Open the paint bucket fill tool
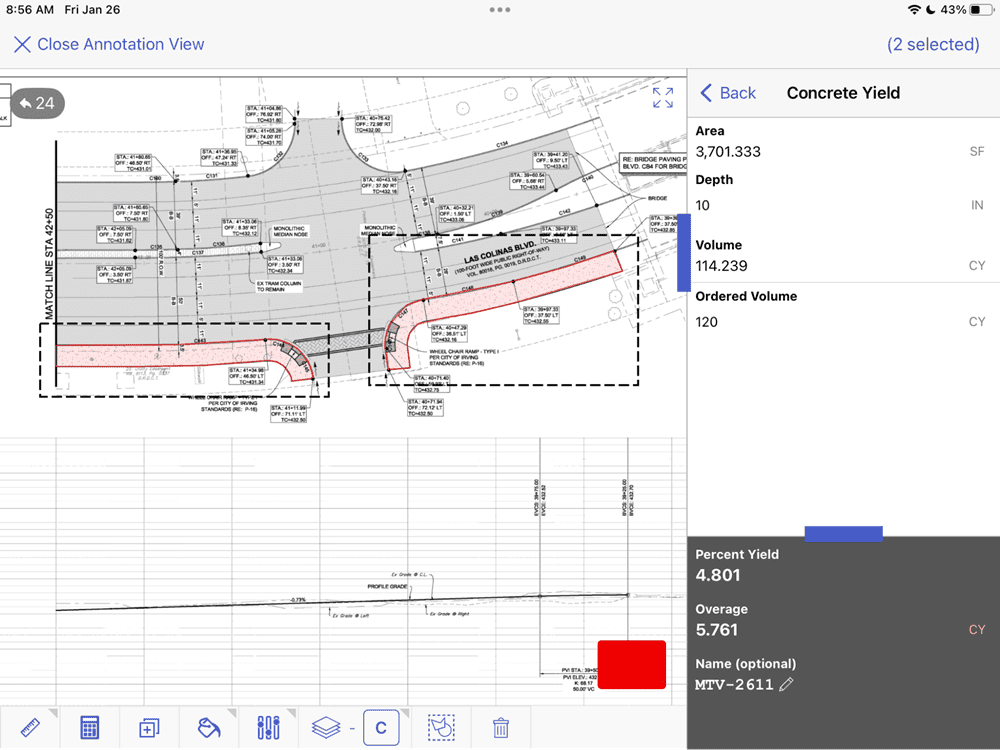This screenshot has width=1000, height=750. (x=209, y=727)
